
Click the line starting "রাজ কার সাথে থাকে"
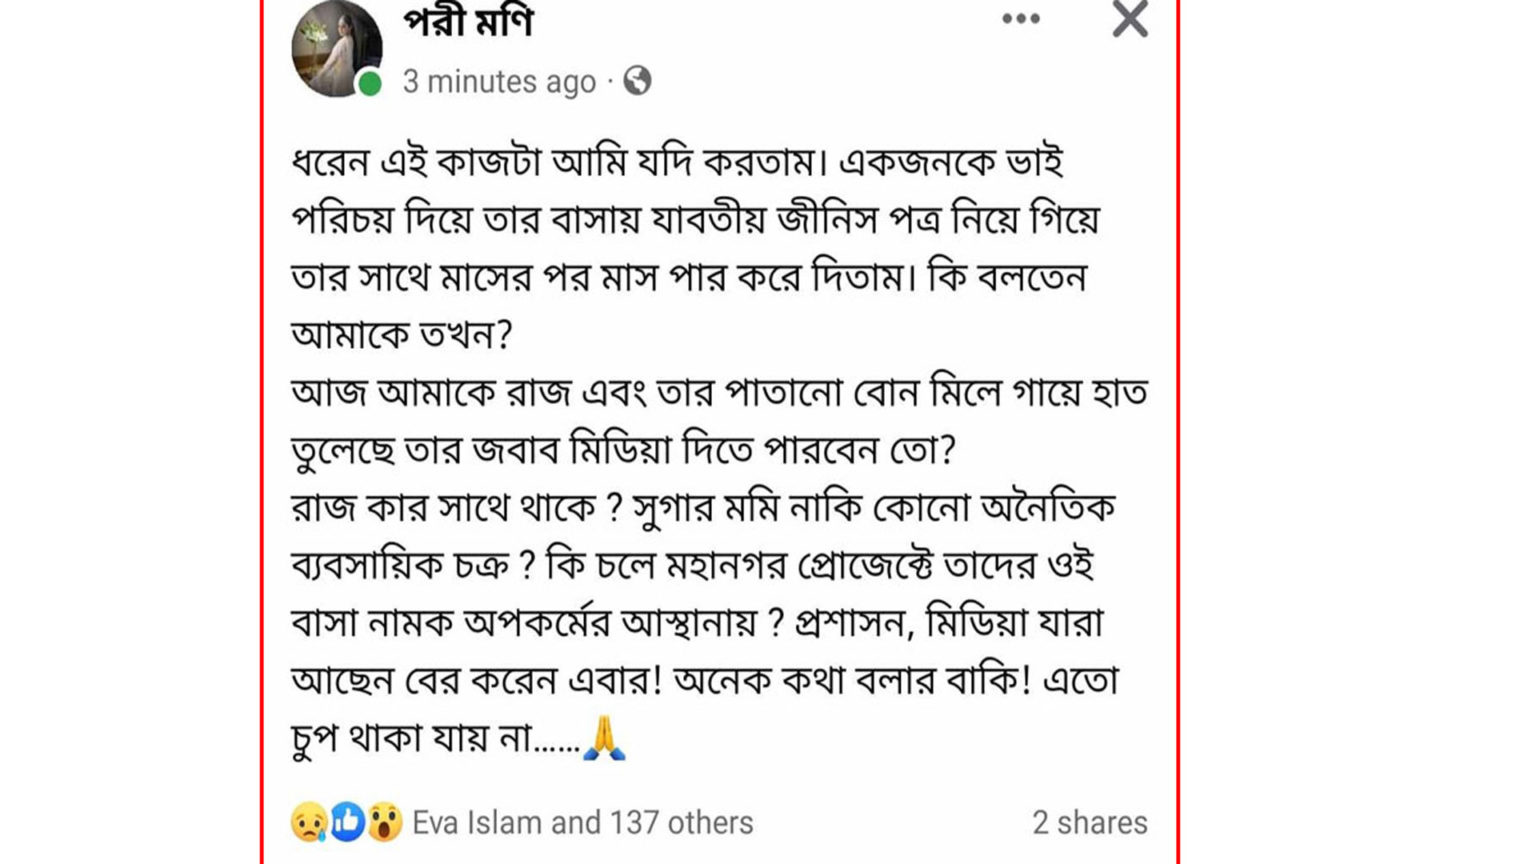tap(703, 508)
